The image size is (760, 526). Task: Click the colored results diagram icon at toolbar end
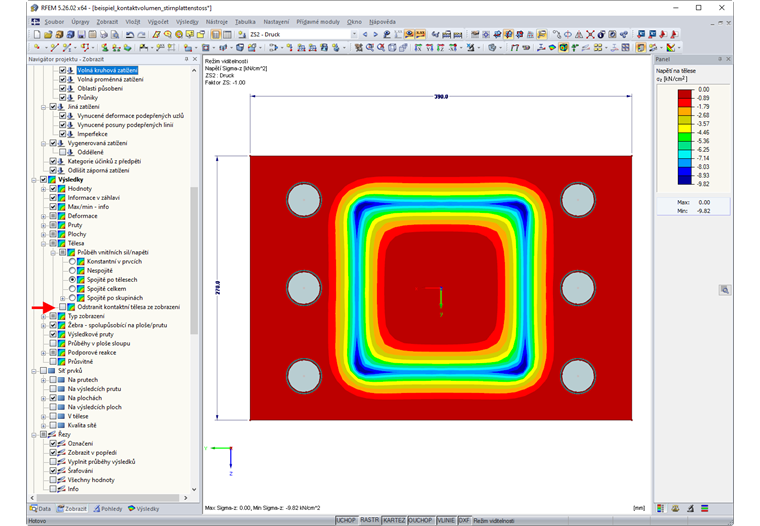tap(670, 48)
